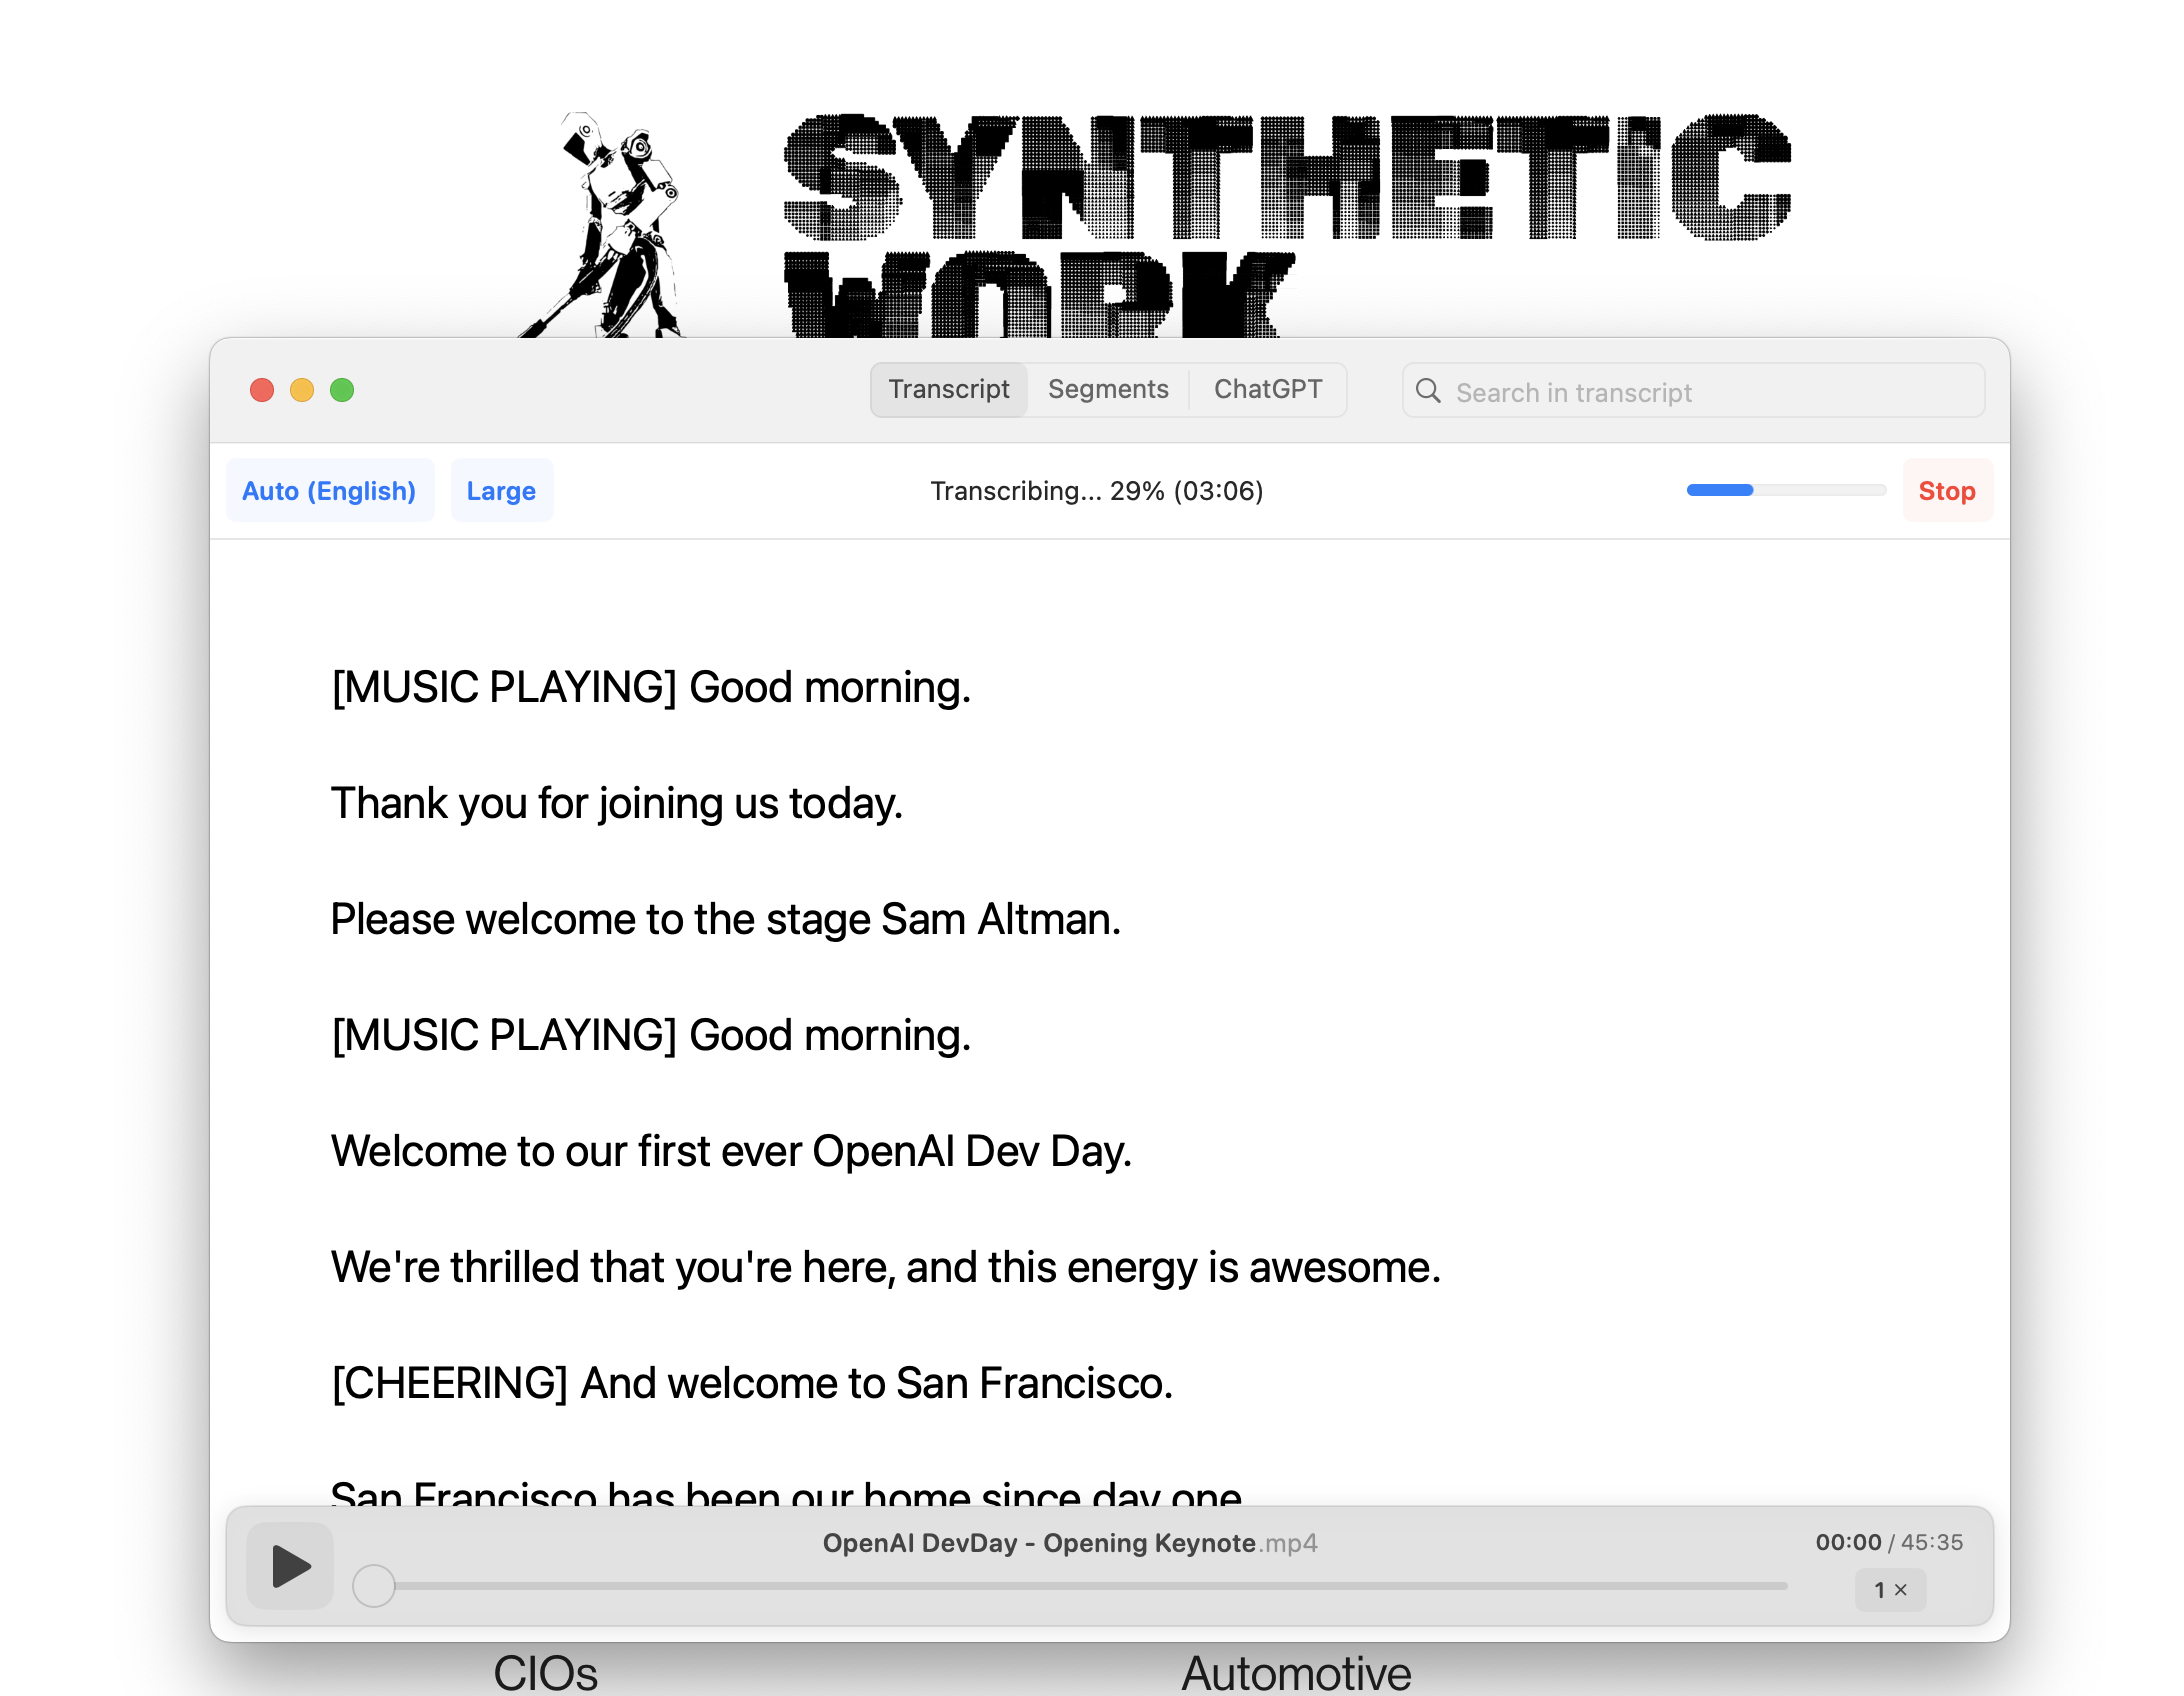
Task: Click the green zoom window button
Action: (342, 390)
